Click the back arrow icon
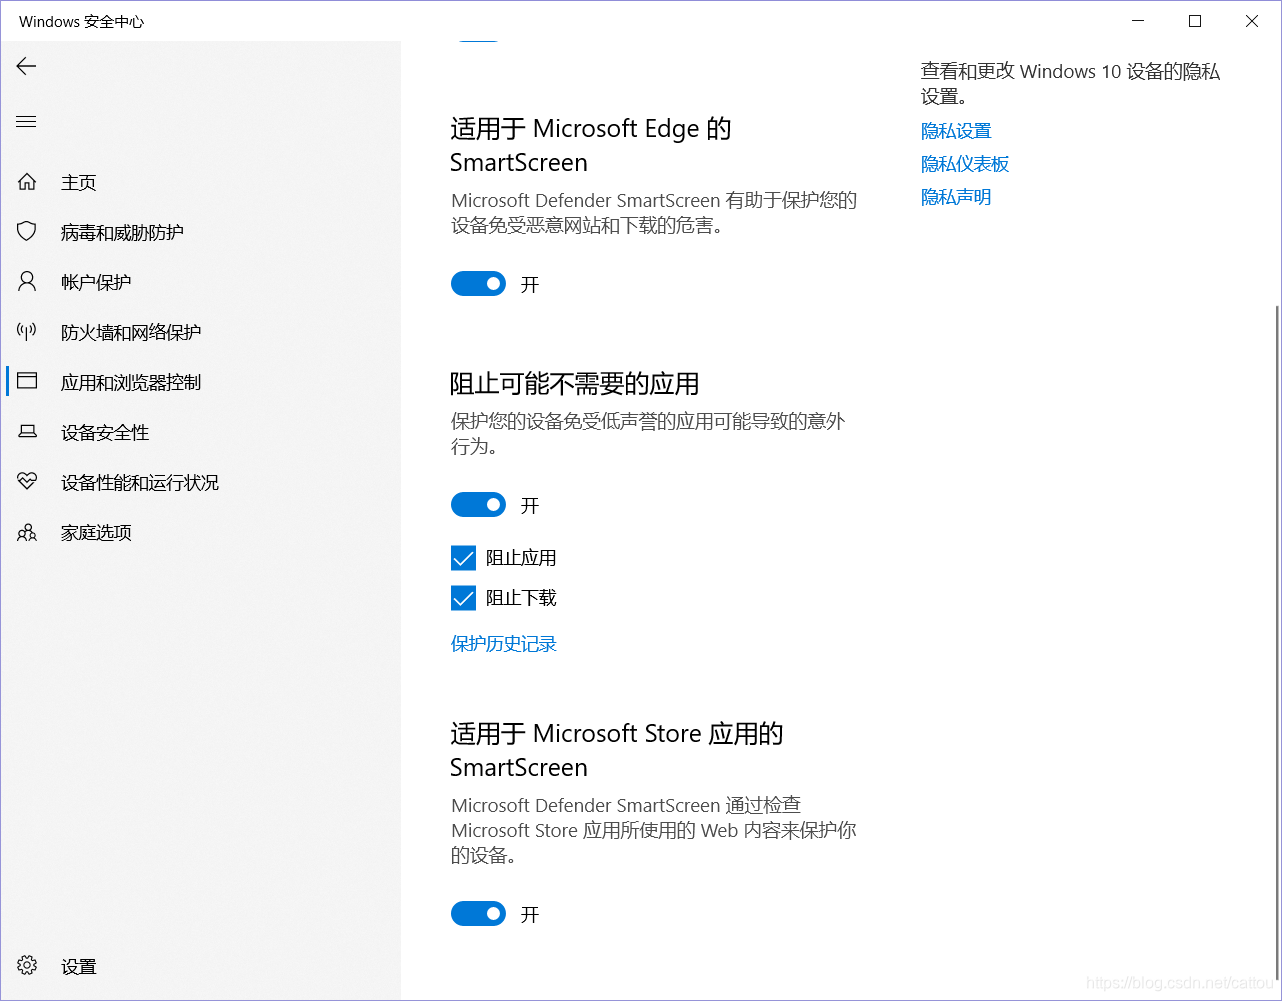 tap(26, 66)
